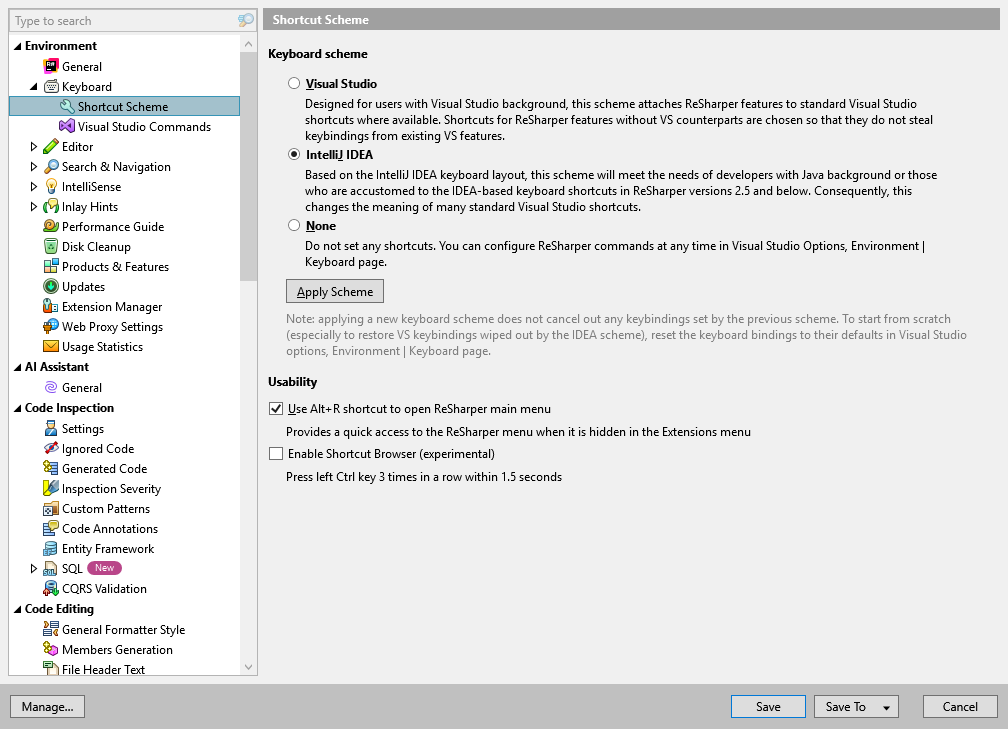
Task: Enable Shortcut Browser experimental feature
Action: (274, 454)
